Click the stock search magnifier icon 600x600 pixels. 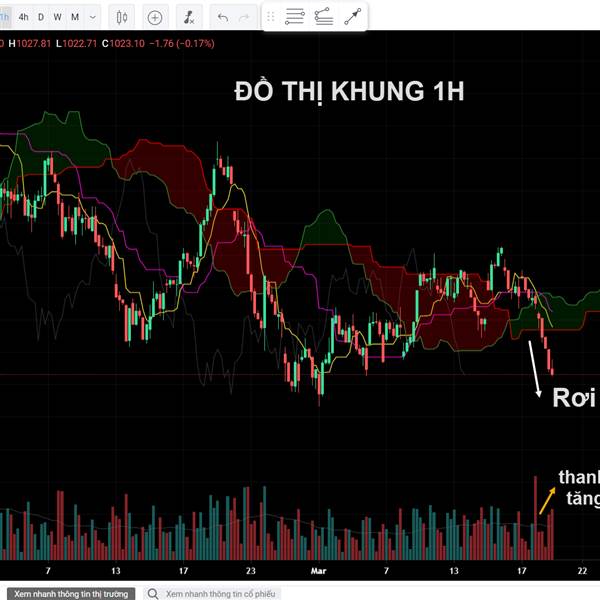point(153,594)
